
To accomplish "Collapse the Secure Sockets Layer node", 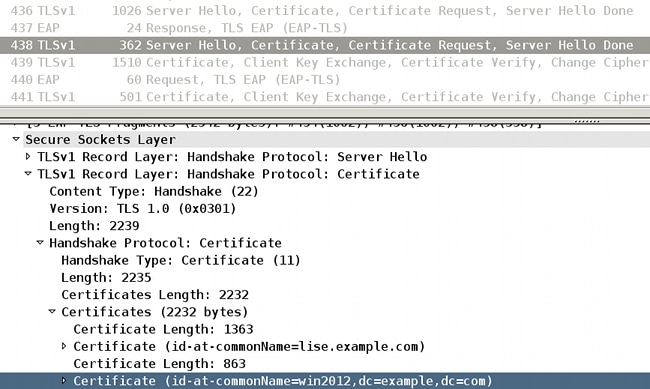I will [16, 139].
